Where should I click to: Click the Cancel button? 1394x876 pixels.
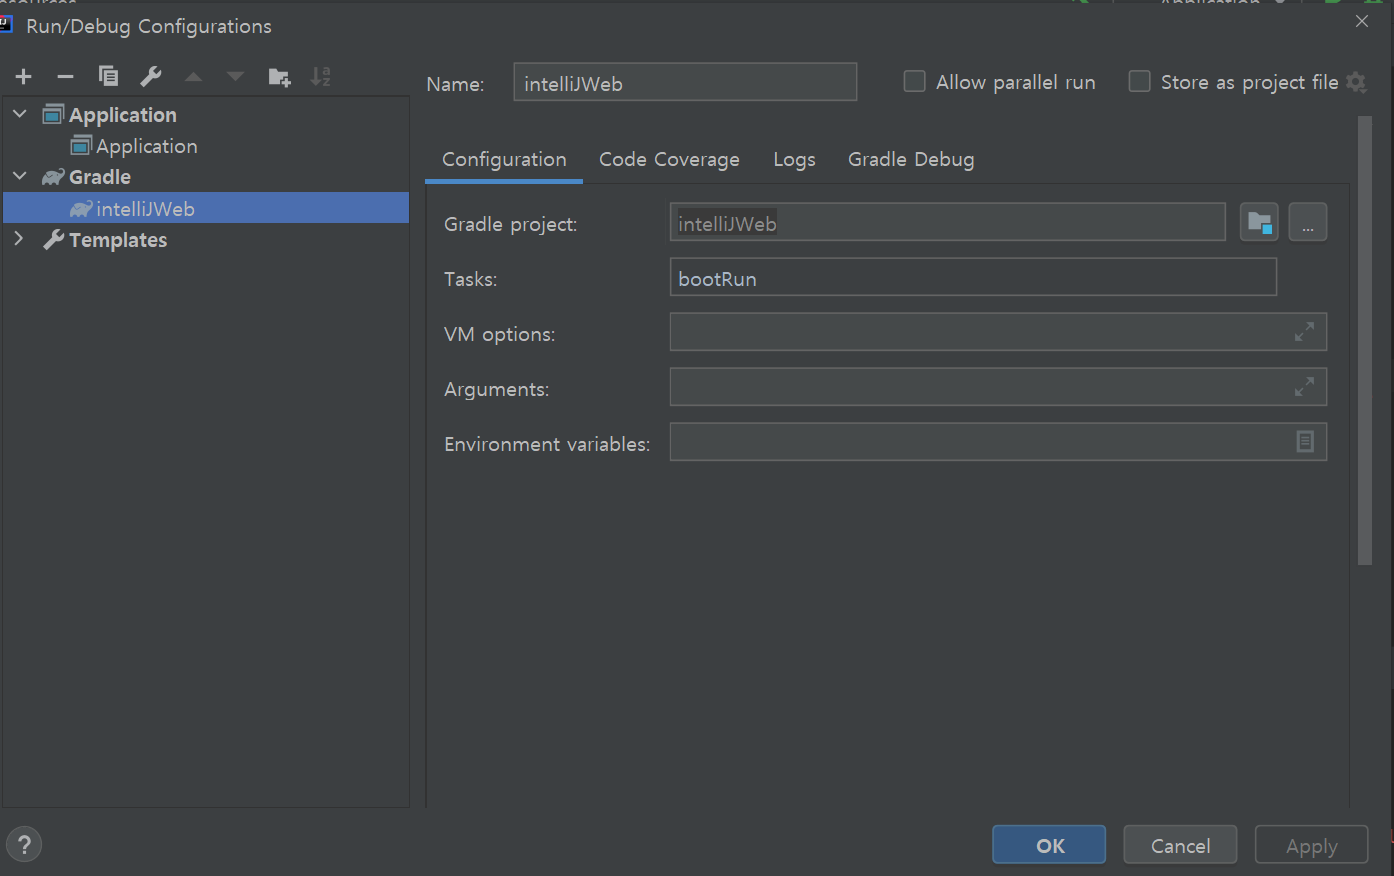click(x=1180, y=845)
